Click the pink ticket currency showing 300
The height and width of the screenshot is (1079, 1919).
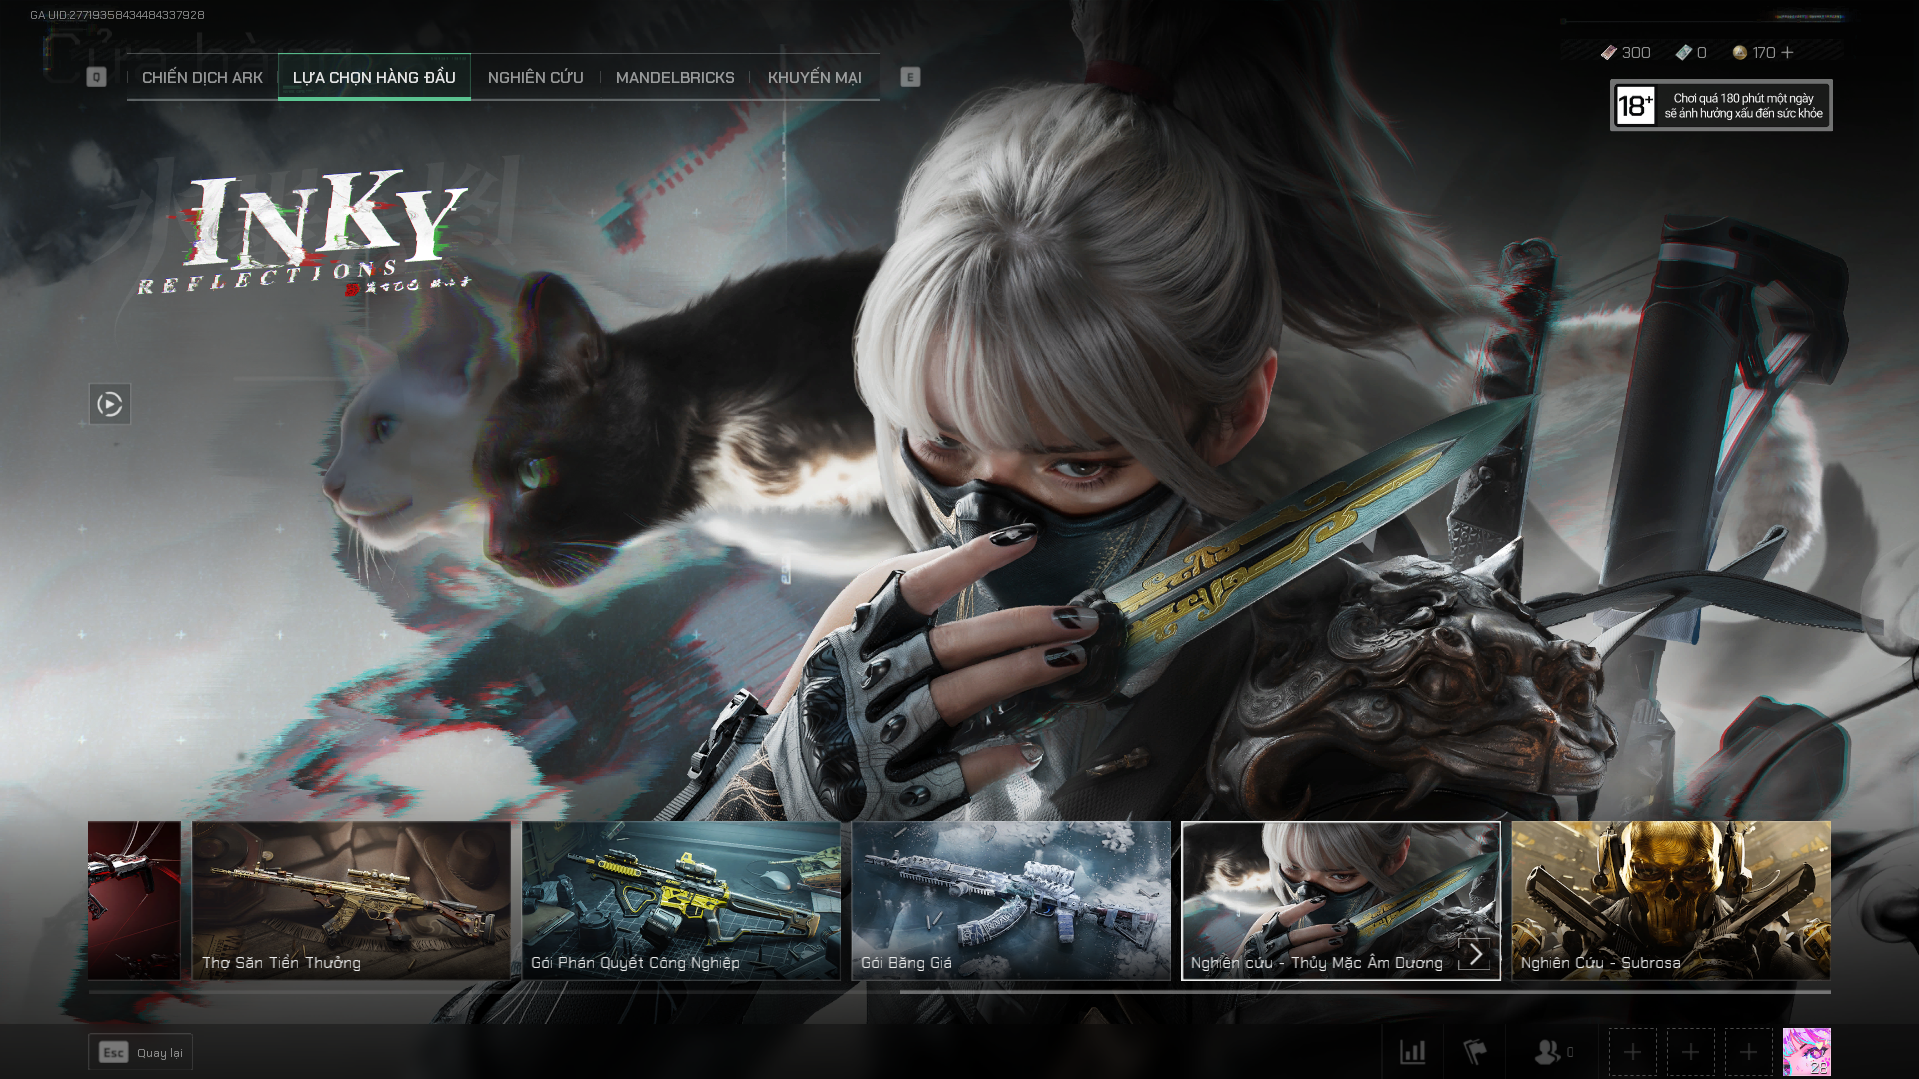1625,53
